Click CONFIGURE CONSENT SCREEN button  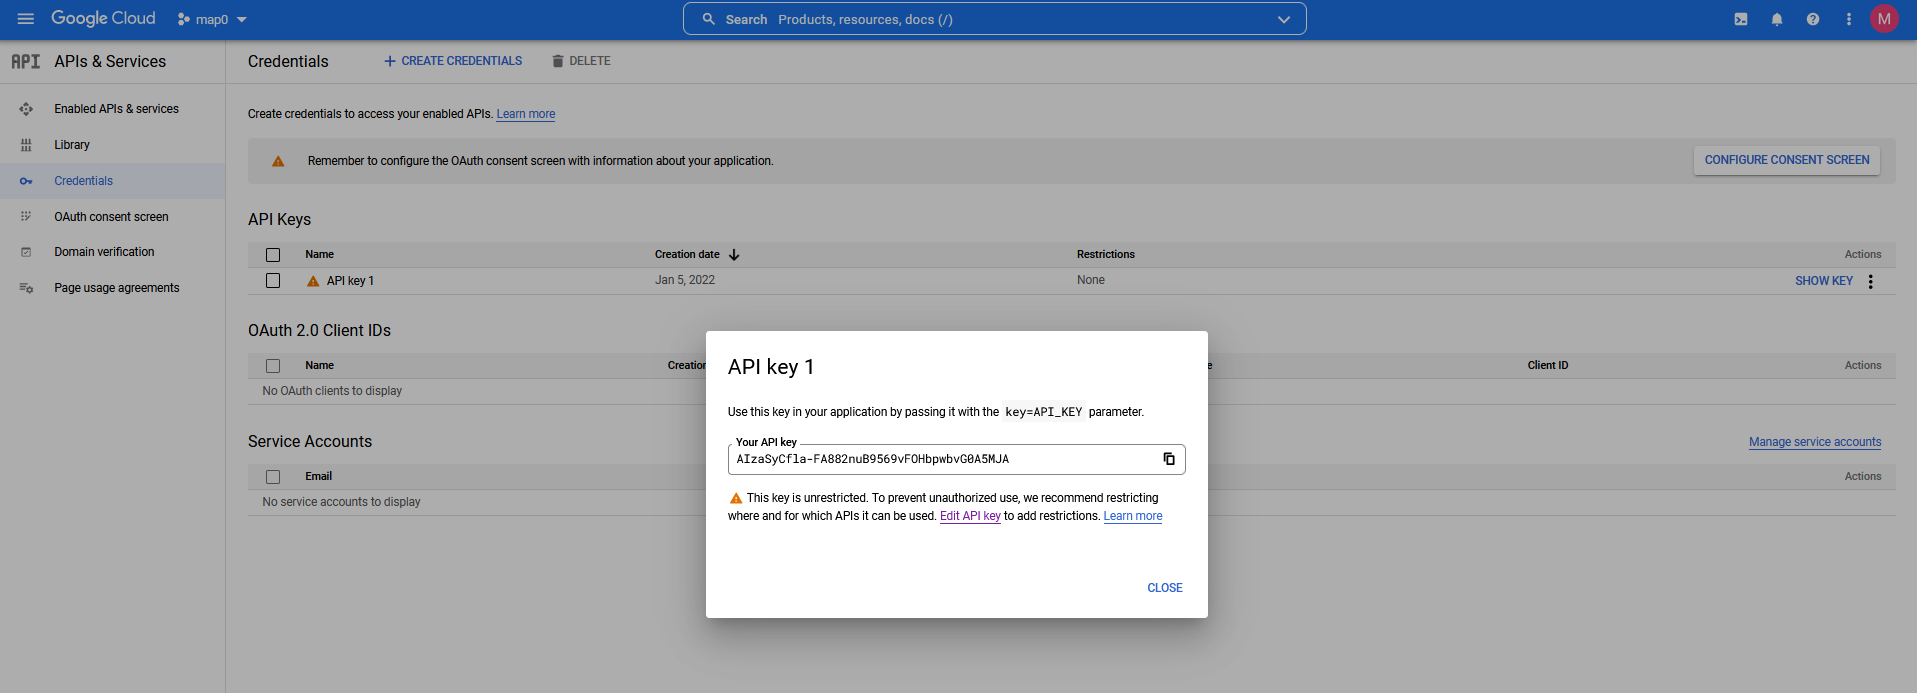click(x=1787, y=160)
